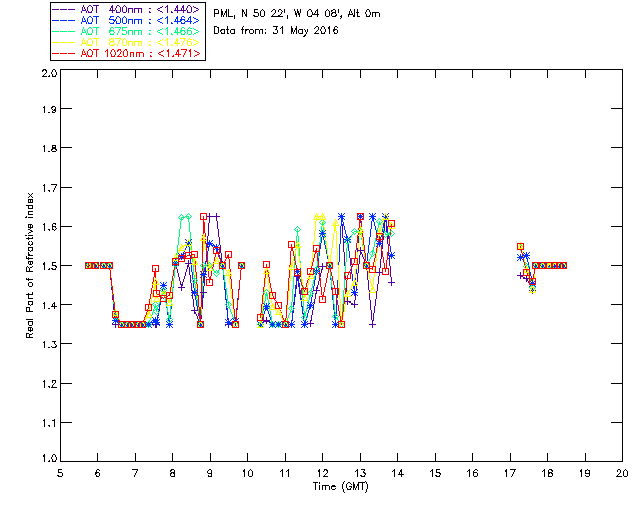This screenshot has height=512, width=640.
Task: Click the x-axis value 20
Action: [622, 473]
